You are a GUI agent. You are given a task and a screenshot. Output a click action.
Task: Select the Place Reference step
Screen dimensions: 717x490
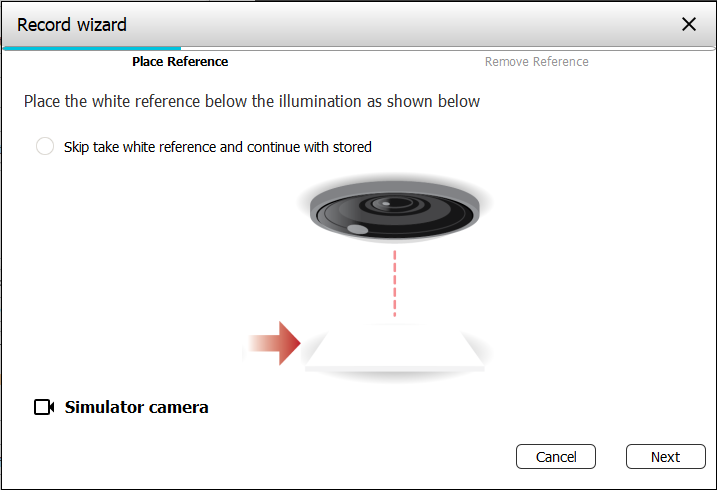click(180, 62)
